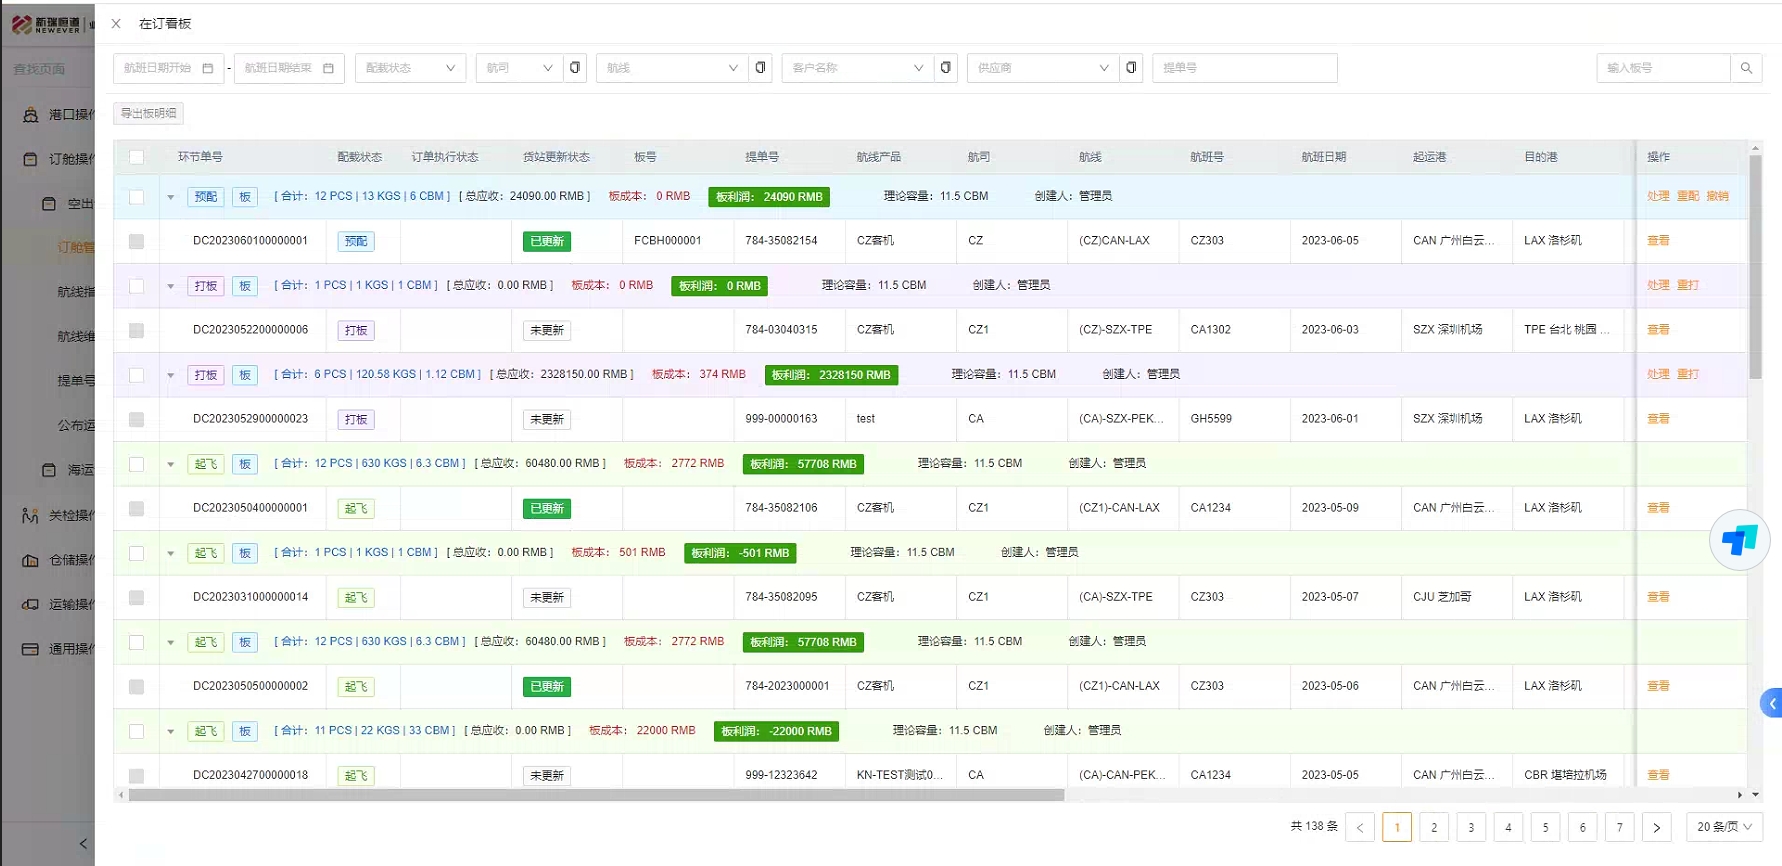Click the 仓储 sidebar icon
Image resolution: width=1782 pixels, height=866 pixels.
[x=30, y=560]
